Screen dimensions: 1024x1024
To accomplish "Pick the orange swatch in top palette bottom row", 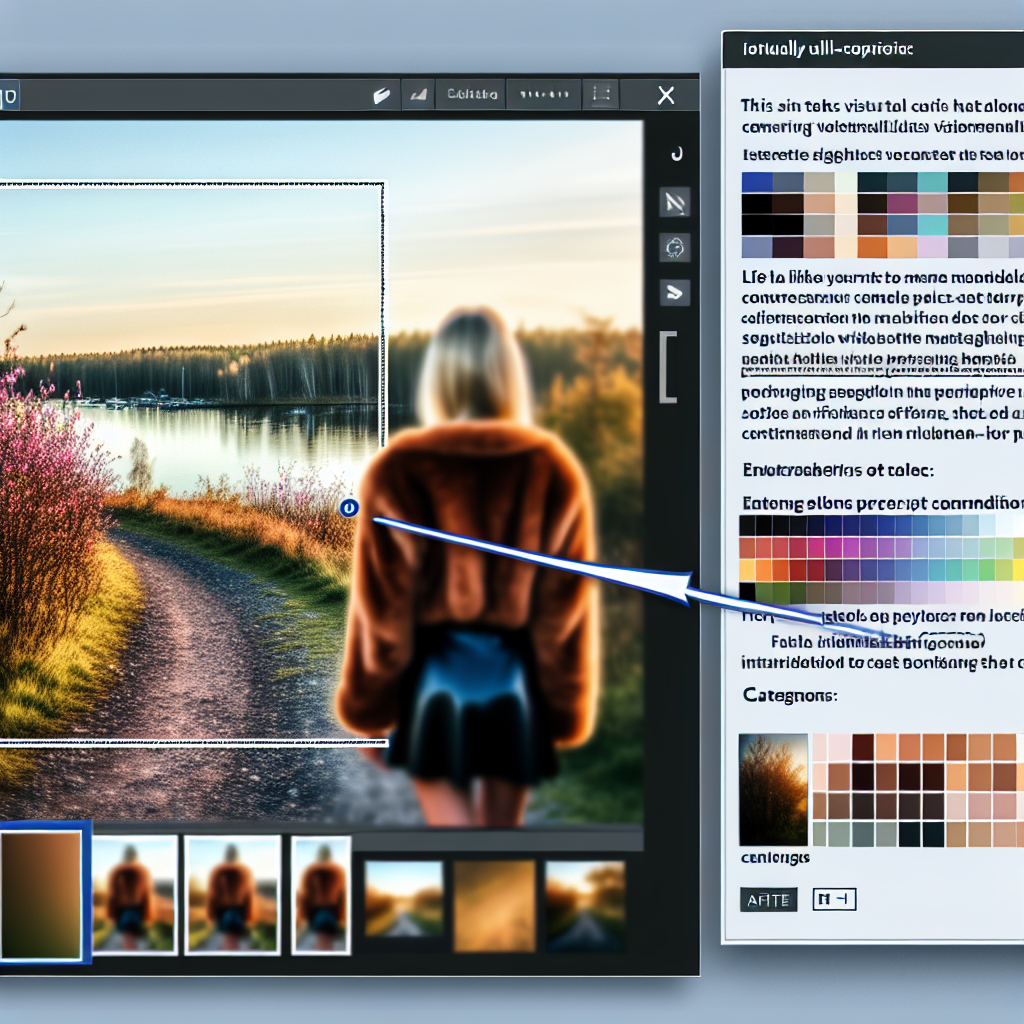I will coord(871,247).
